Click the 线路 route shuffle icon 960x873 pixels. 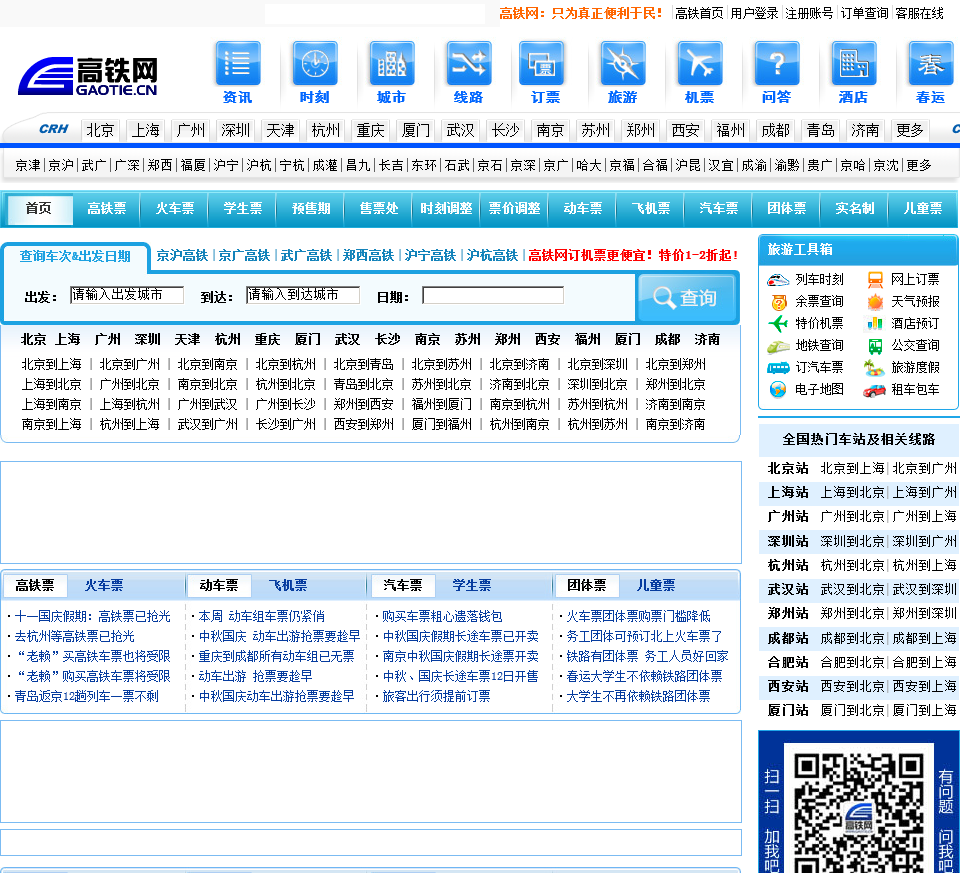coord(468,64)
